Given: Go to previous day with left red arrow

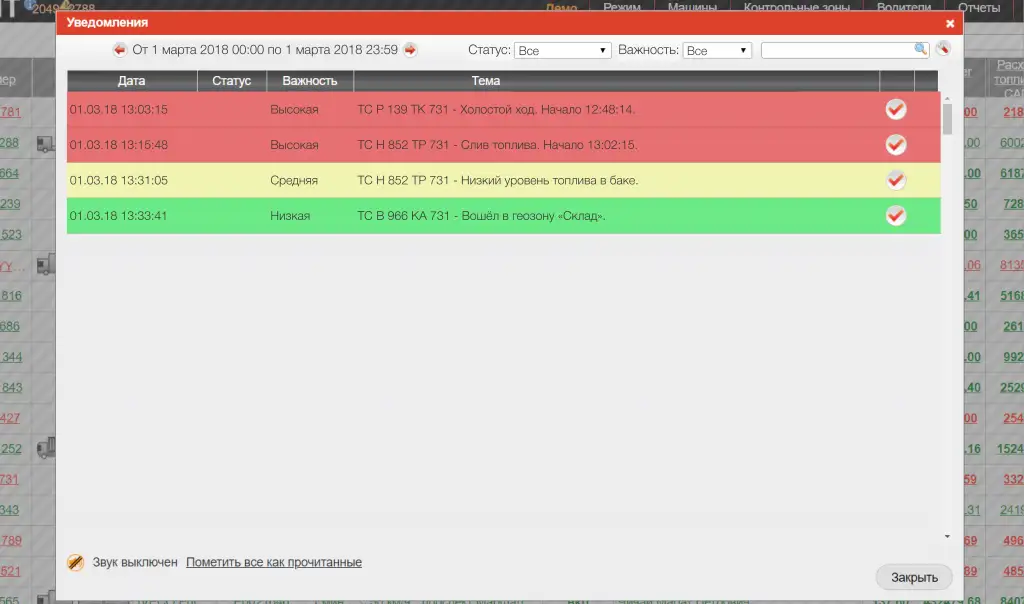Looking at the screenshot, I should [x=120, y=50].
